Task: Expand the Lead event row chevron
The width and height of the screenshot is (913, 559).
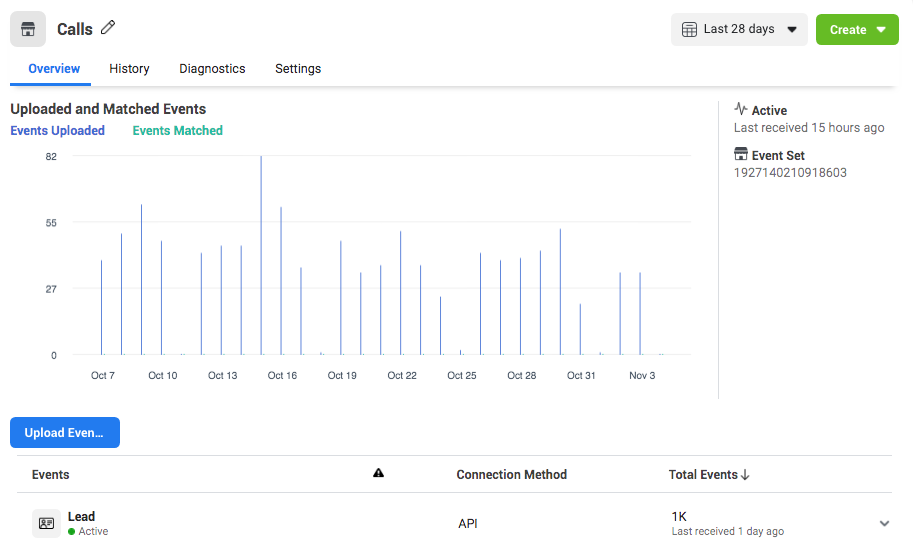Action: click(x=884, y=523)
